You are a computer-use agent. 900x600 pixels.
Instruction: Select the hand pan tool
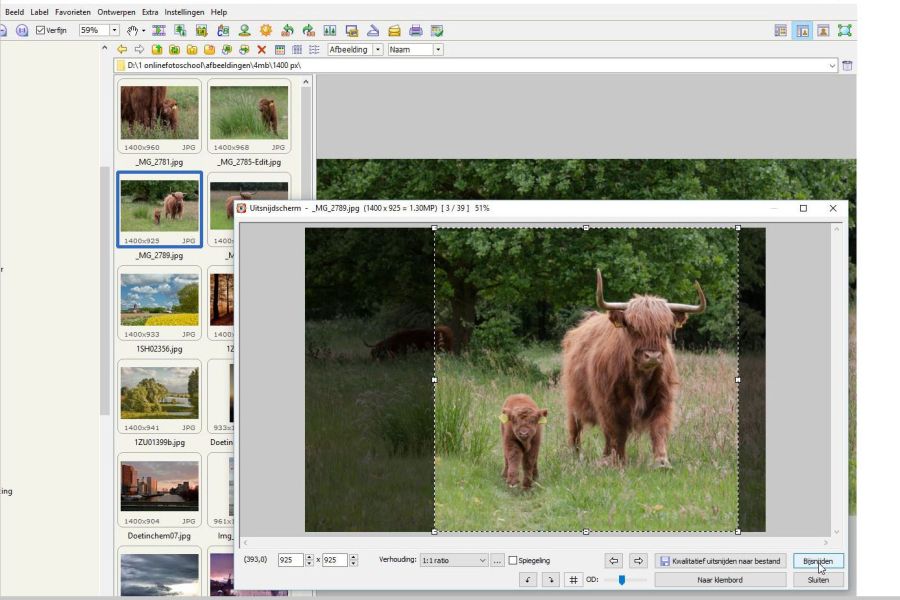(x=132, y=31)
